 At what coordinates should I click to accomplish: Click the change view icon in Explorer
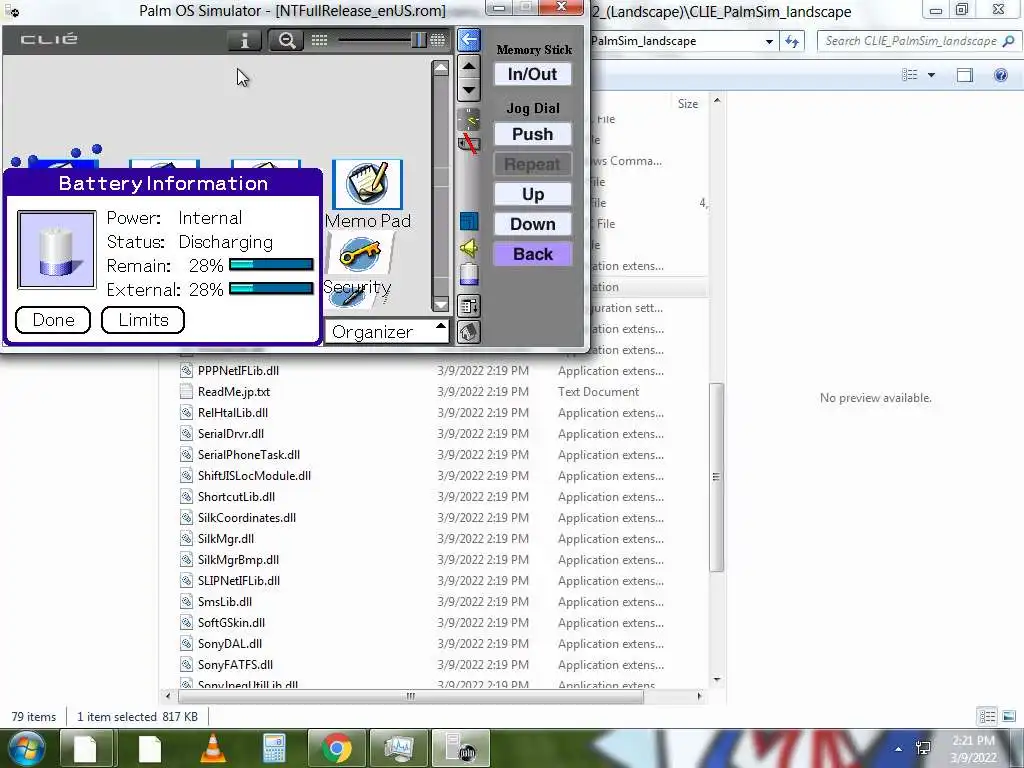[x=910, y=75]
